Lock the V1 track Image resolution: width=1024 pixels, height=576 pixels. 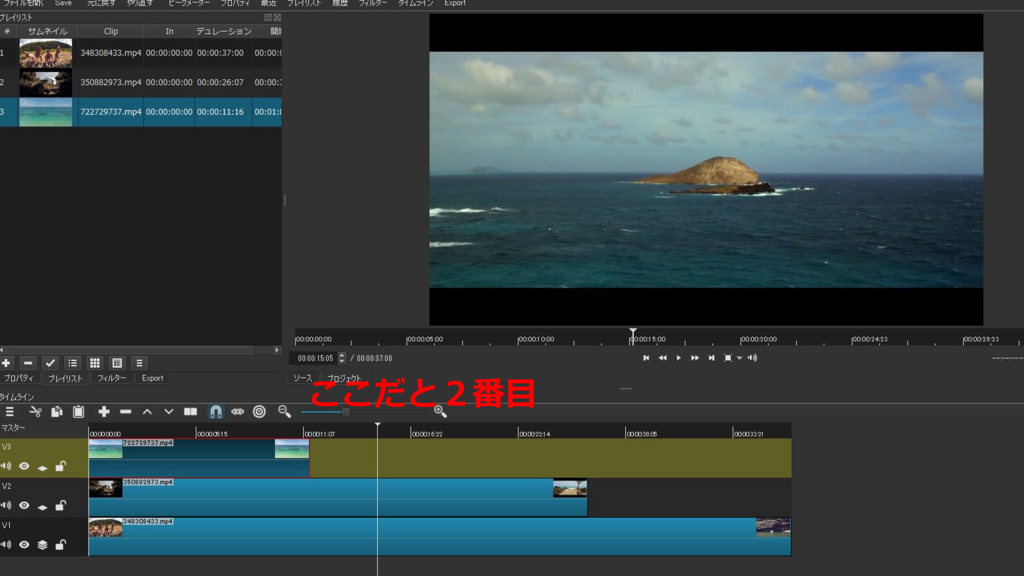coord(61,545)
